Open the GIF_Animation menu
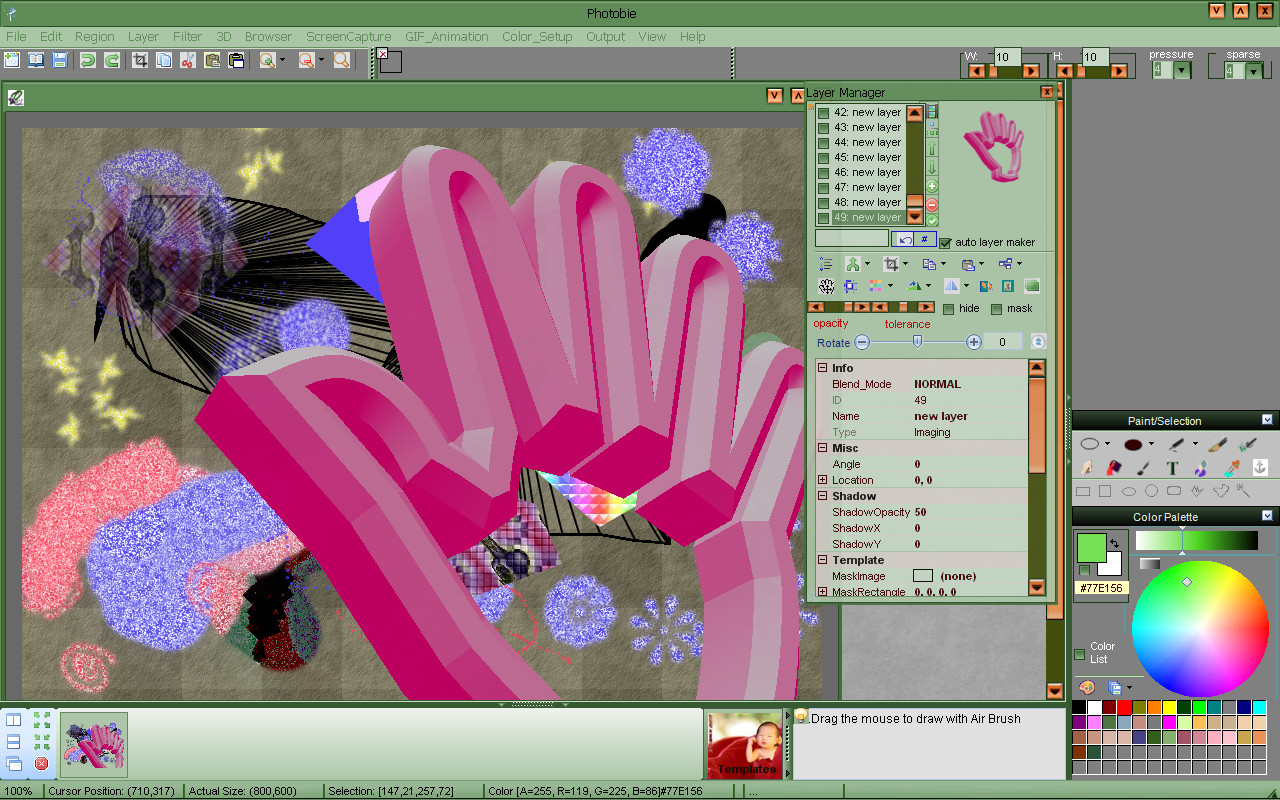The height and width of the screenshot is (800, 1280). [447, 36]
